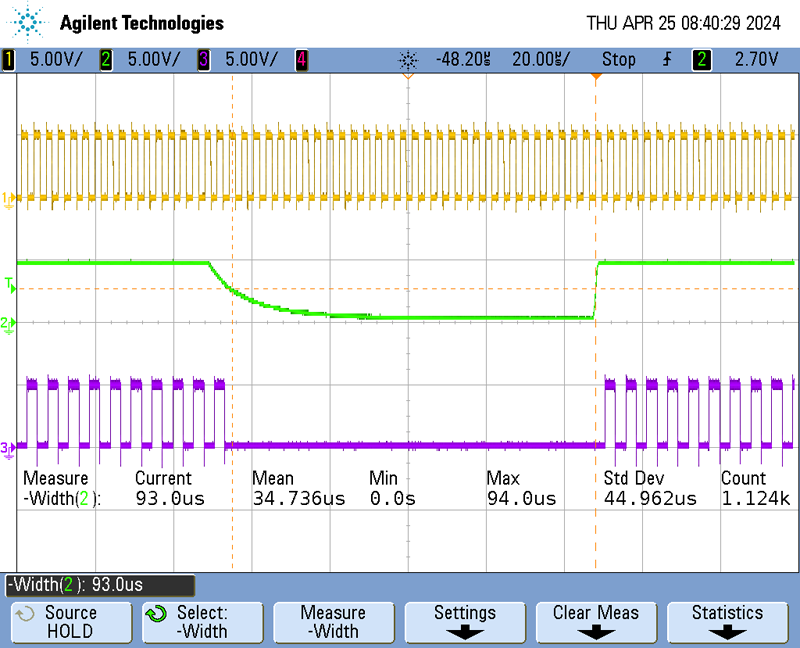Click the delay reference starburst icon

(408, 59)
